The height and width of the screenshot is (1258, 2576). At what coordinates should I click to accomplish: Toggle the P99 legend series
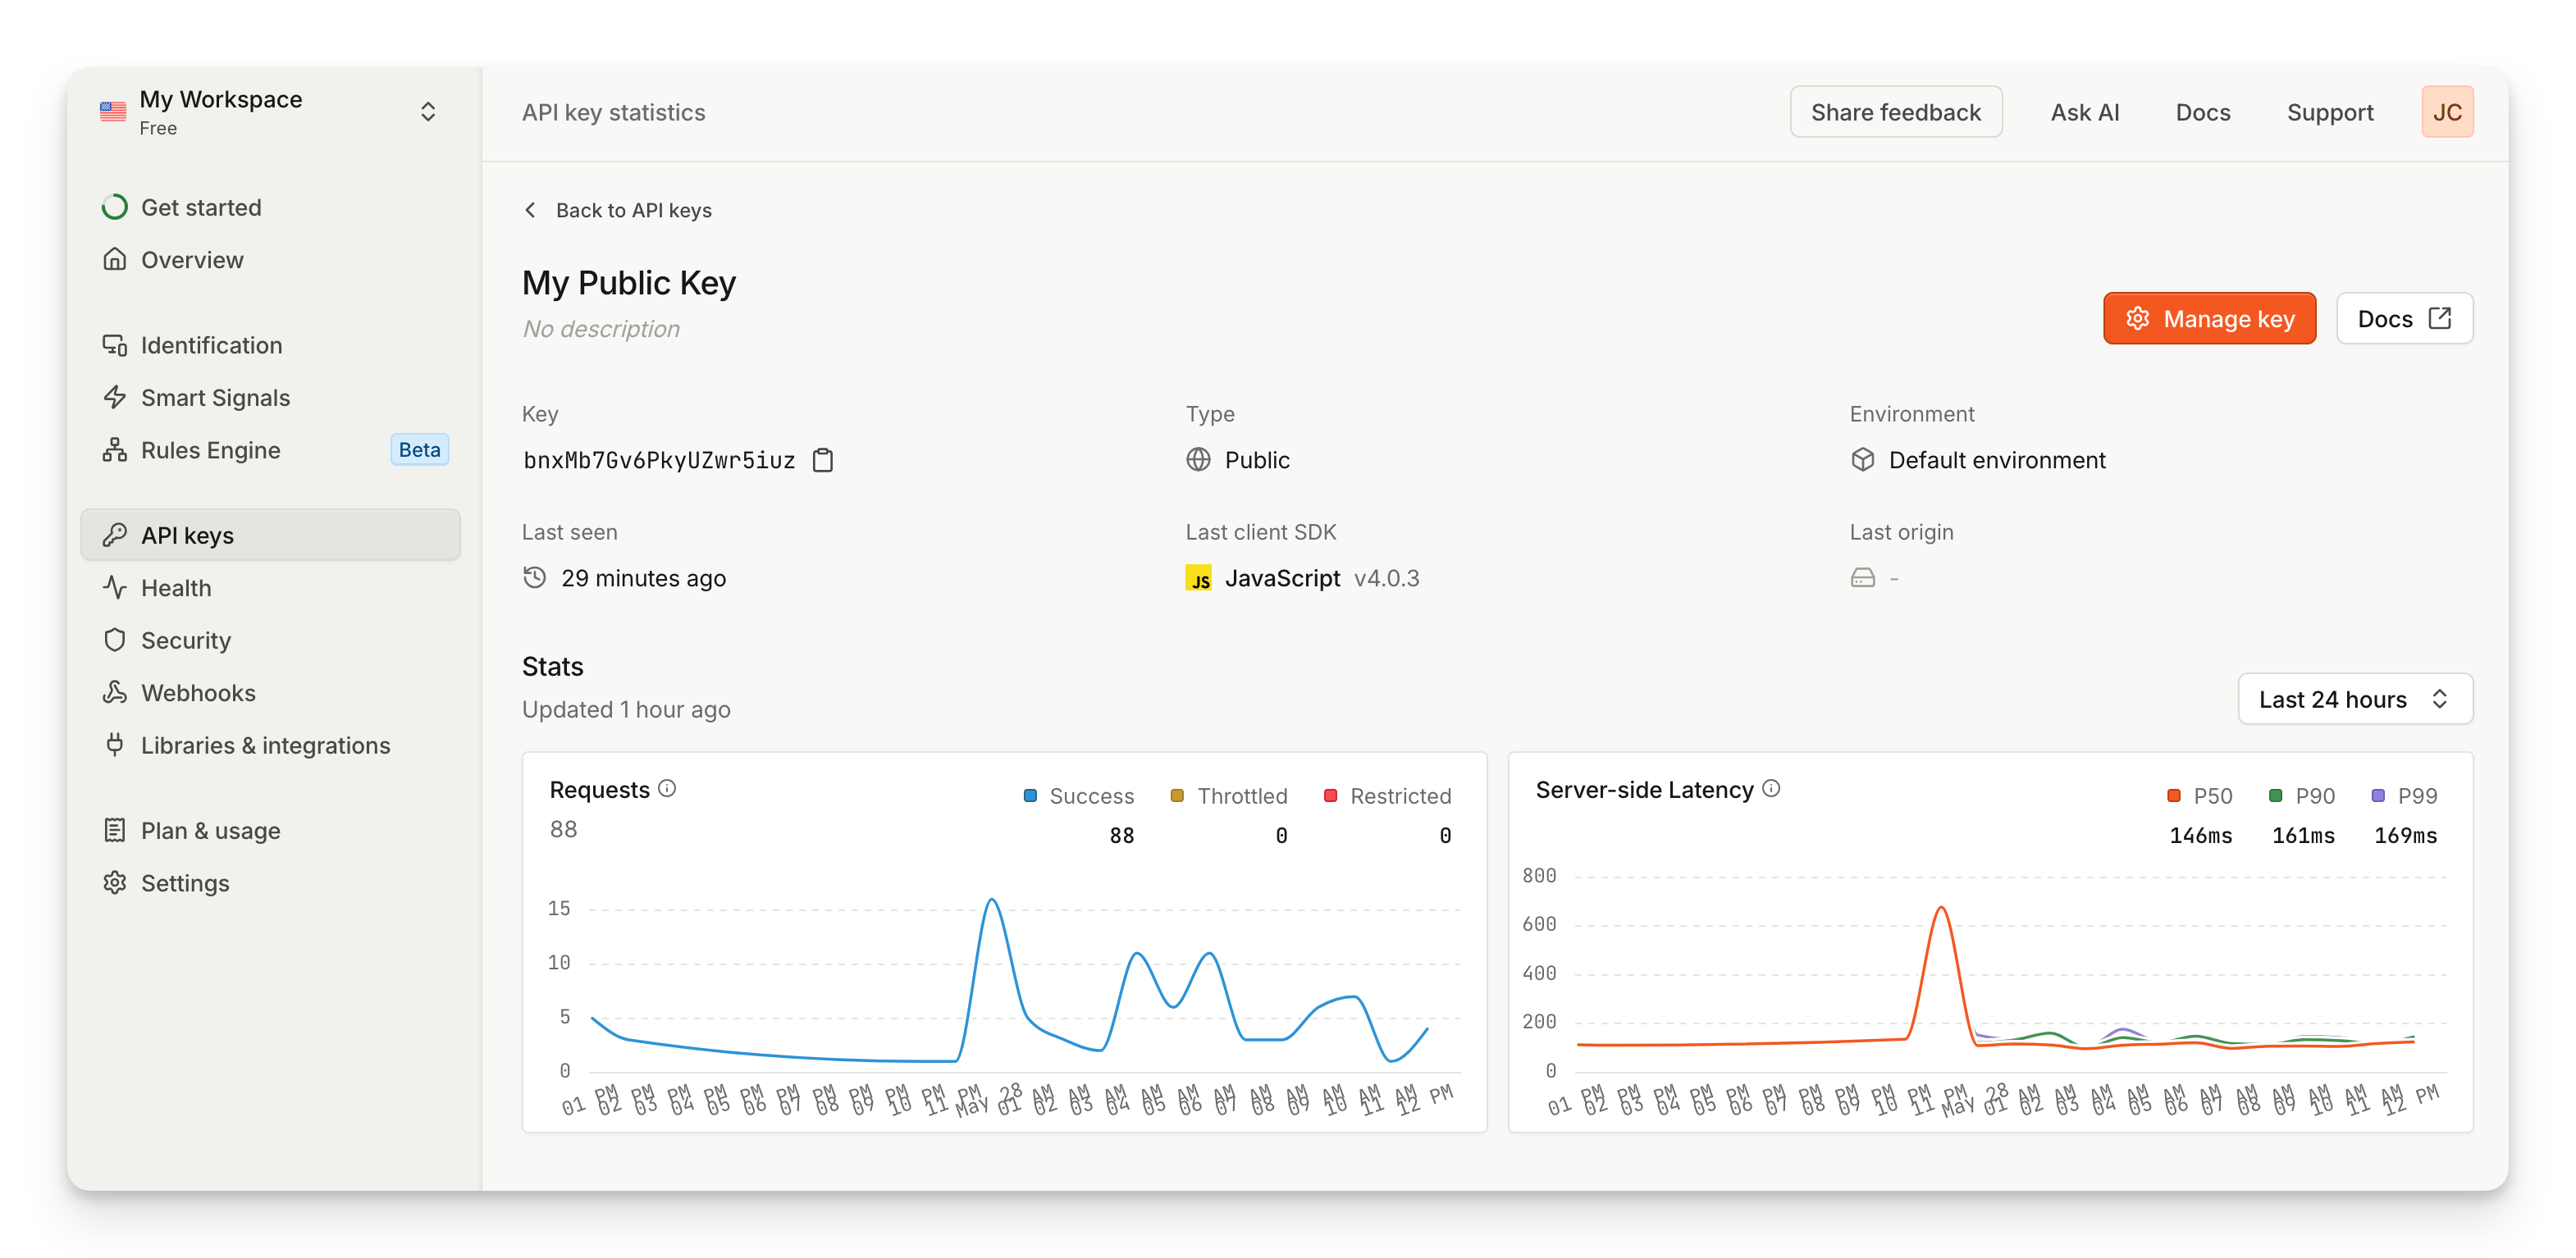2404,796
